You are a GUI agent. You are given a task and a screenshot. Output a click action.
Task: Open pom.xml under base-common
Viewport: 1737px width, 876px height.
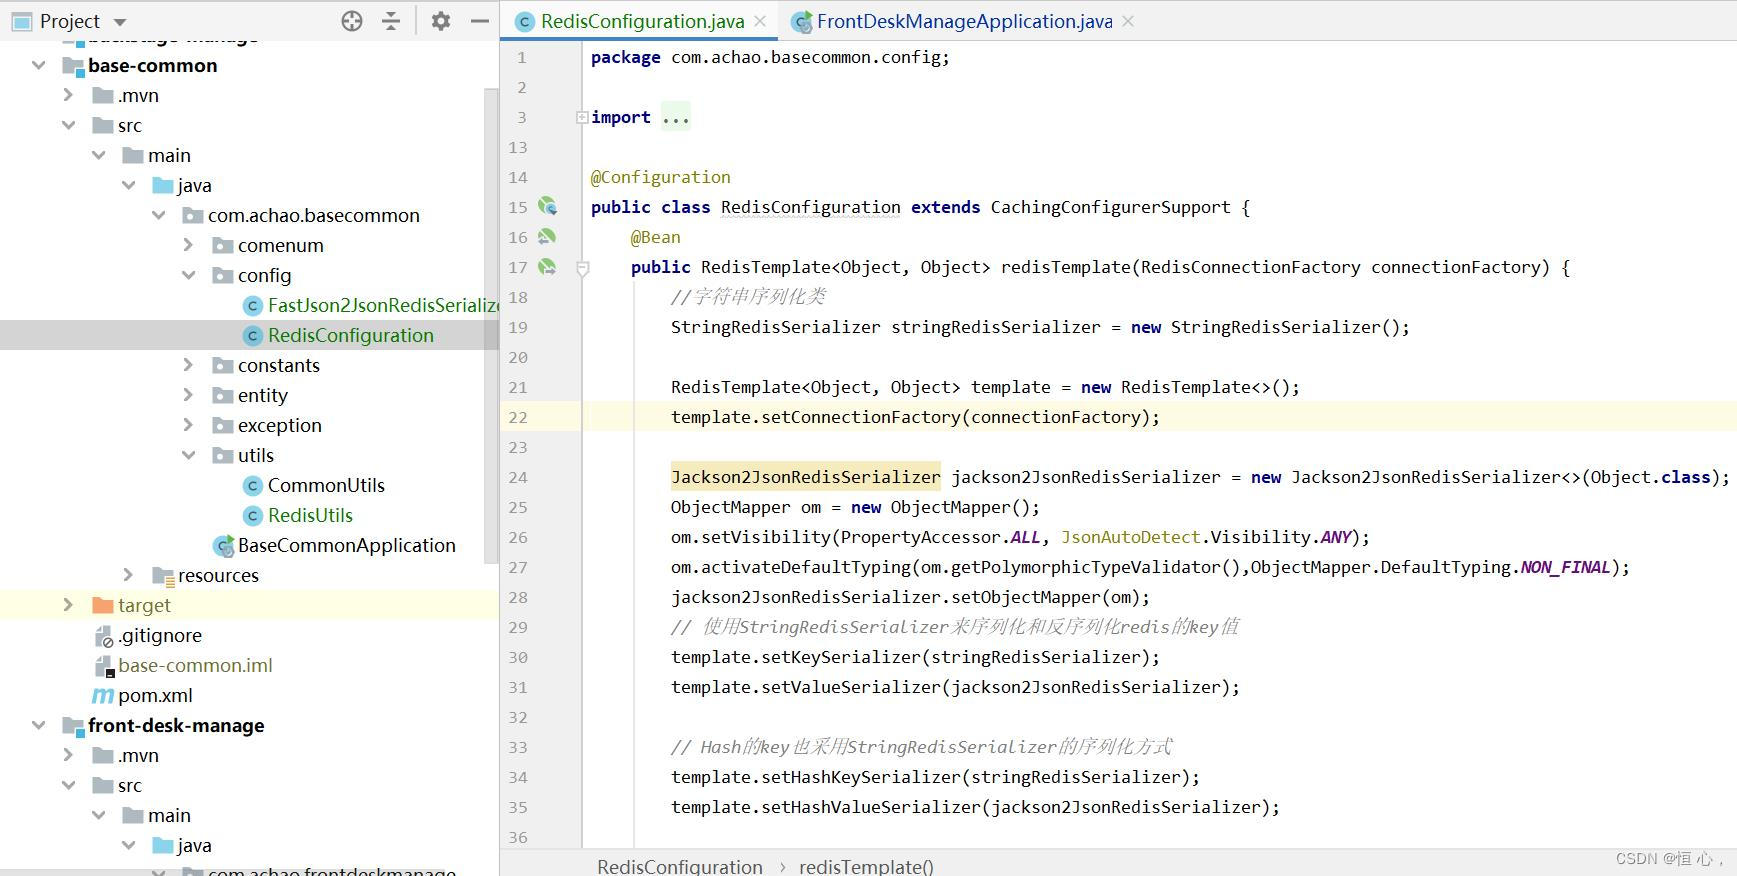155,695
